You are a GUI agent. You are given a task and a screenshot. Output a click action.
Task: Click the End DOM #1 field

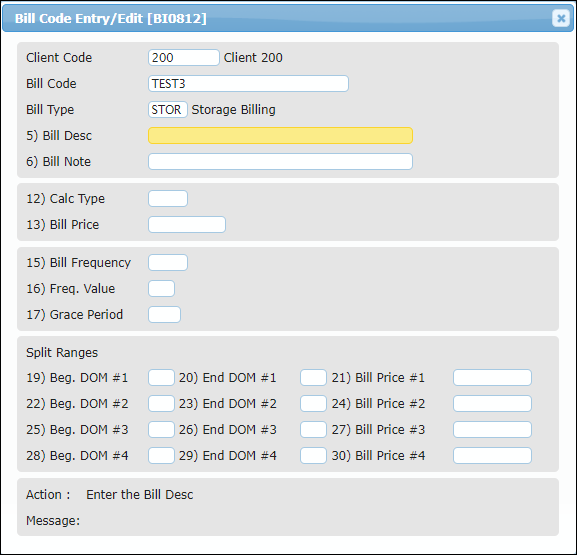coord(313,378)
